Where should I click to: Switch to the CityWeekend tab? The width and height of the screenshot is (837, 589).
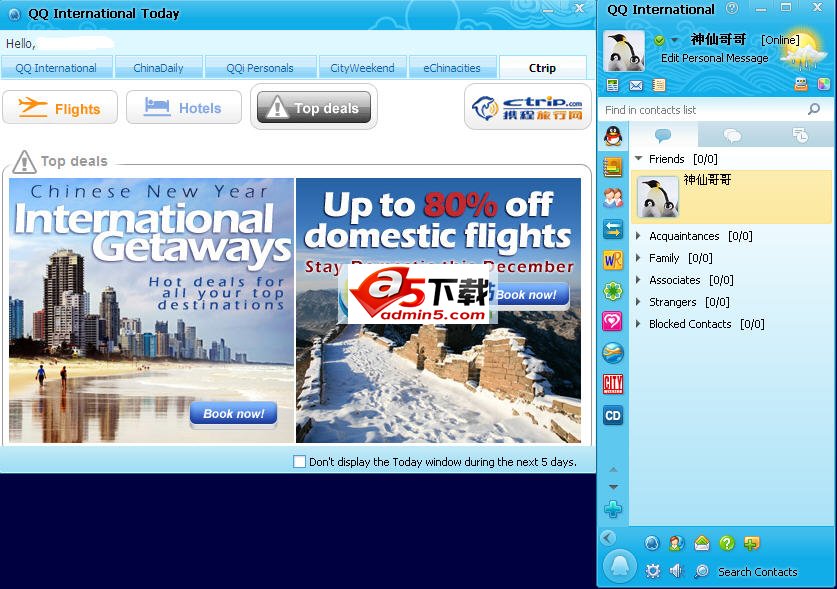point(362,68)
